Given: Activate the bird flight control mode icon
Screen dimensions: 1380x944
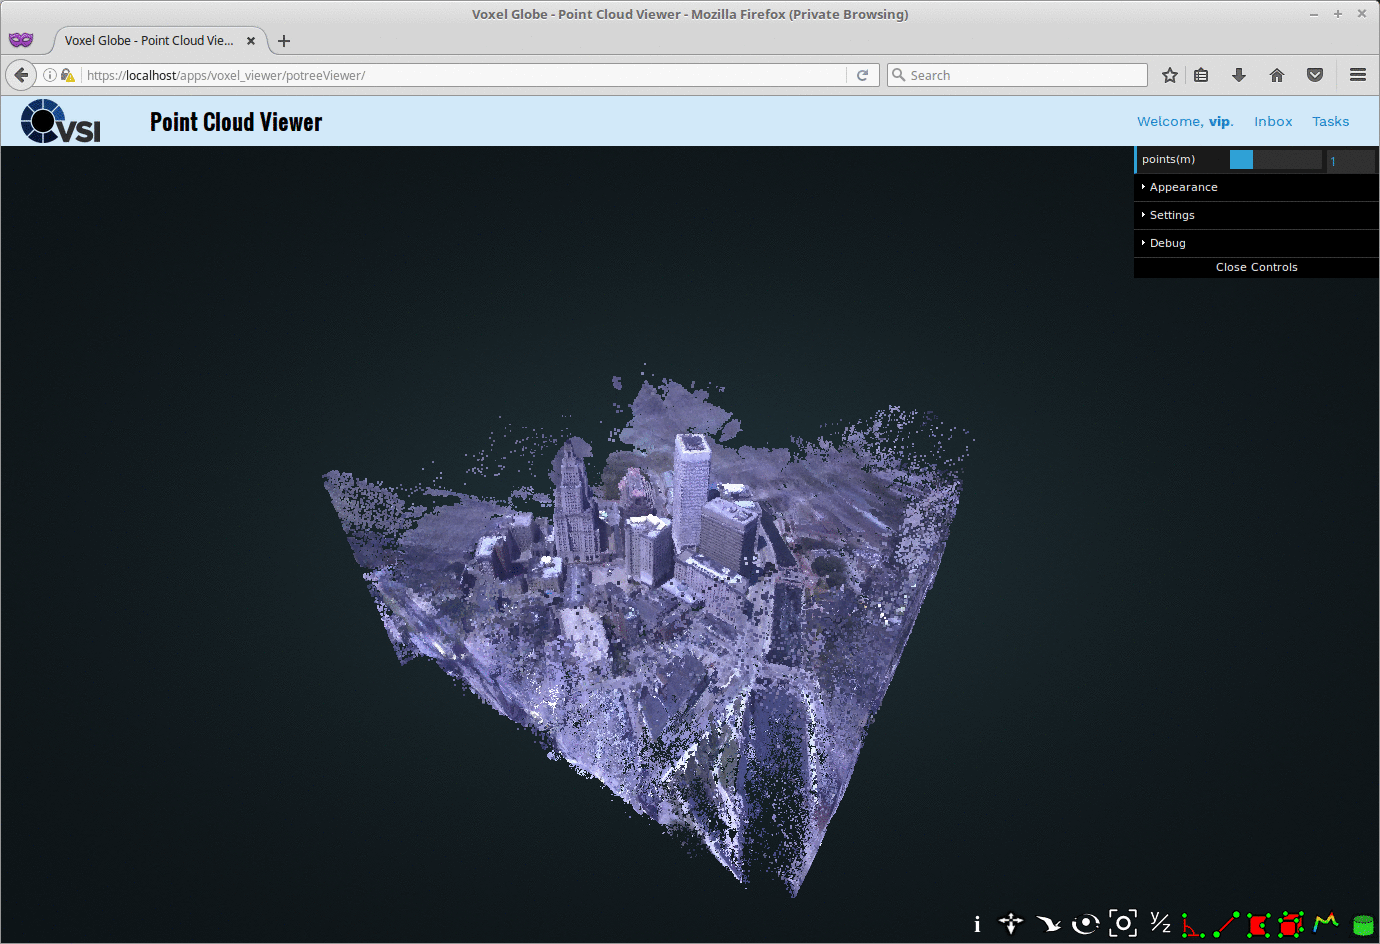Looking at the screenshot, I should (x=1048, y=924).
